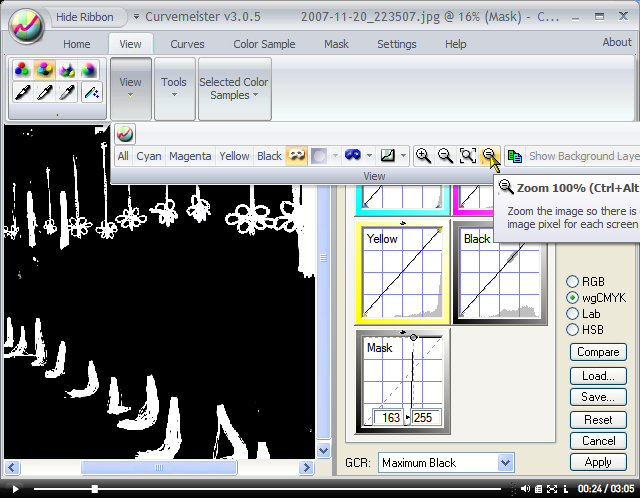Select the RGB color balls icon
Screen dimensions: 640x498
[x=22, y=70]
